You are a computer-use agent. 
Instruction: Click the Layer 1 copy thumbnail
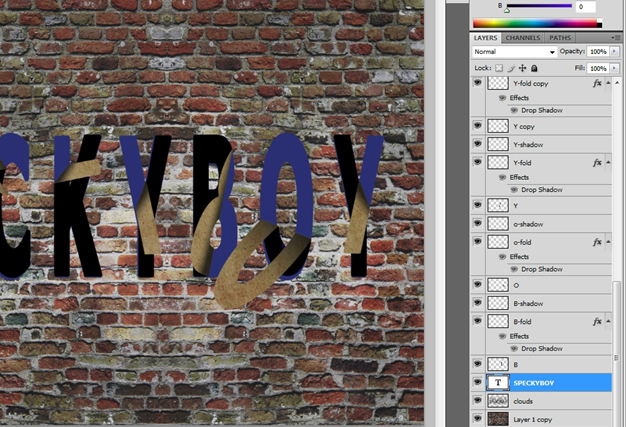pyautogui.click(x=498, y=419)
